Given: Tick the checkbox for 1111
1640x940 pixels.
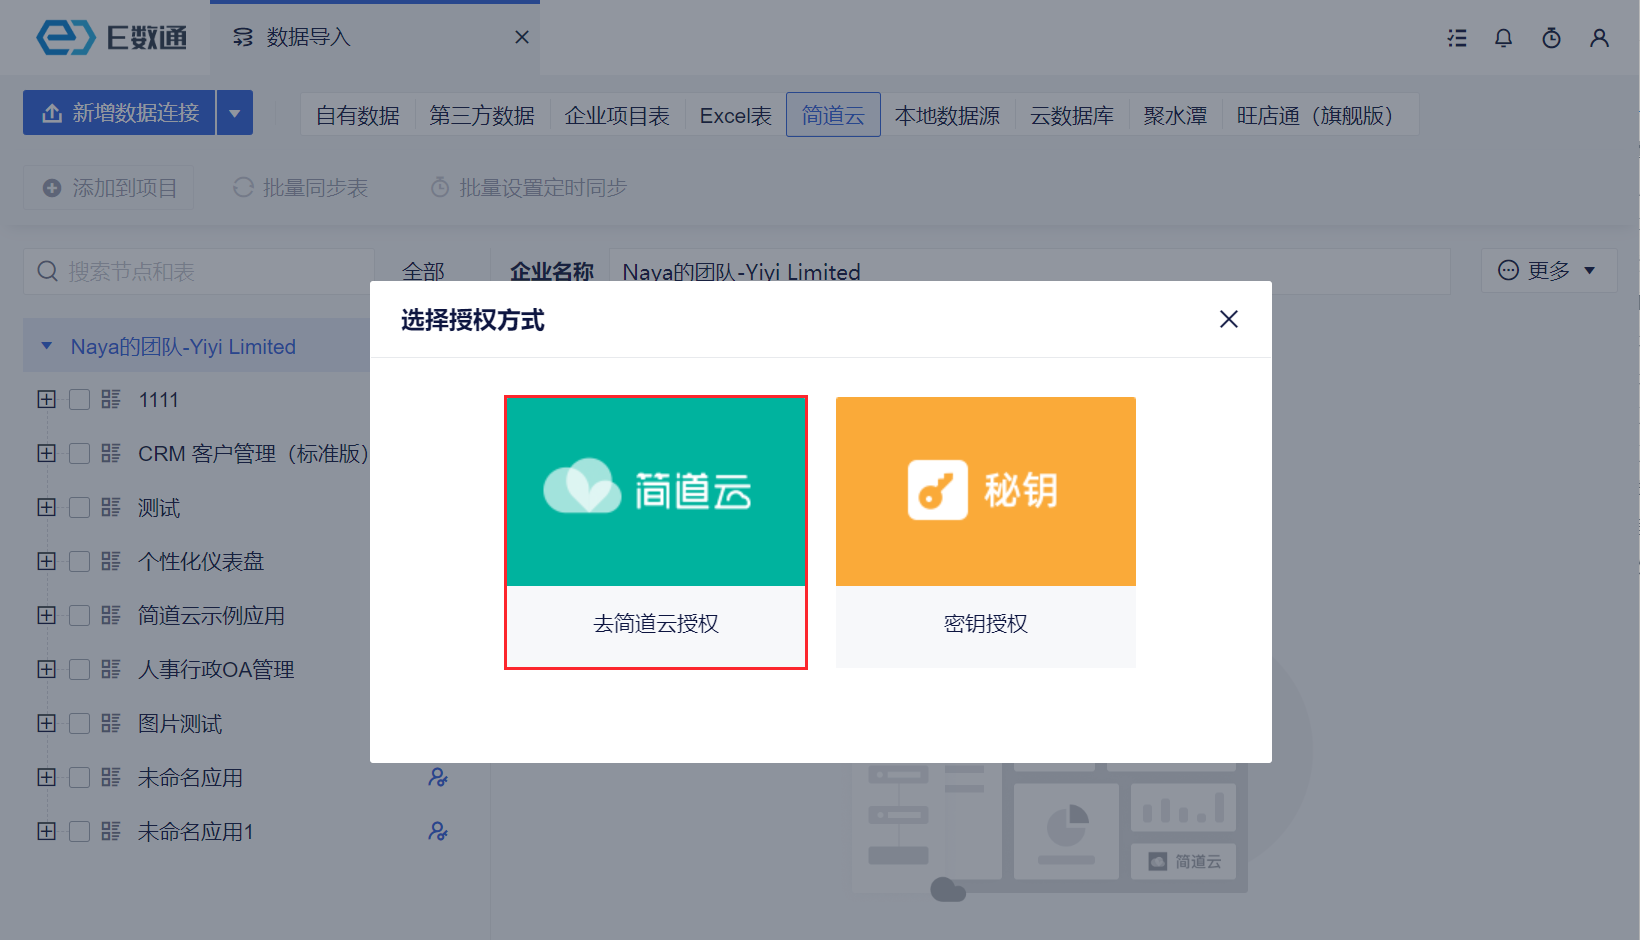Looking at the screenshot, I should (79, 399).
